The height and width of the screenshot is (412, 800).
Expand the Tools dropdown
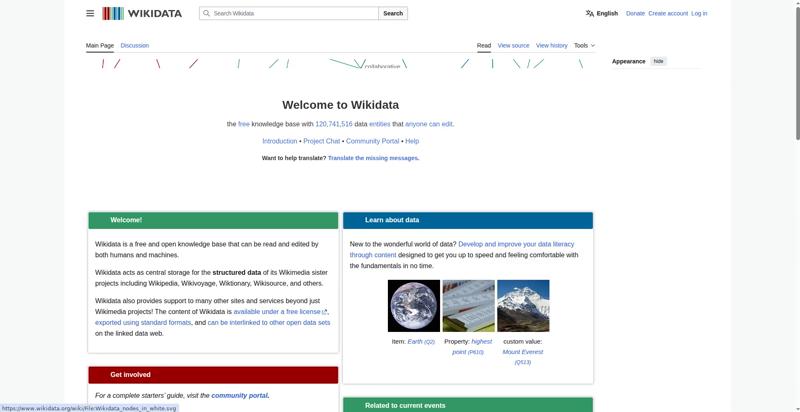click(x=584, y=45)
